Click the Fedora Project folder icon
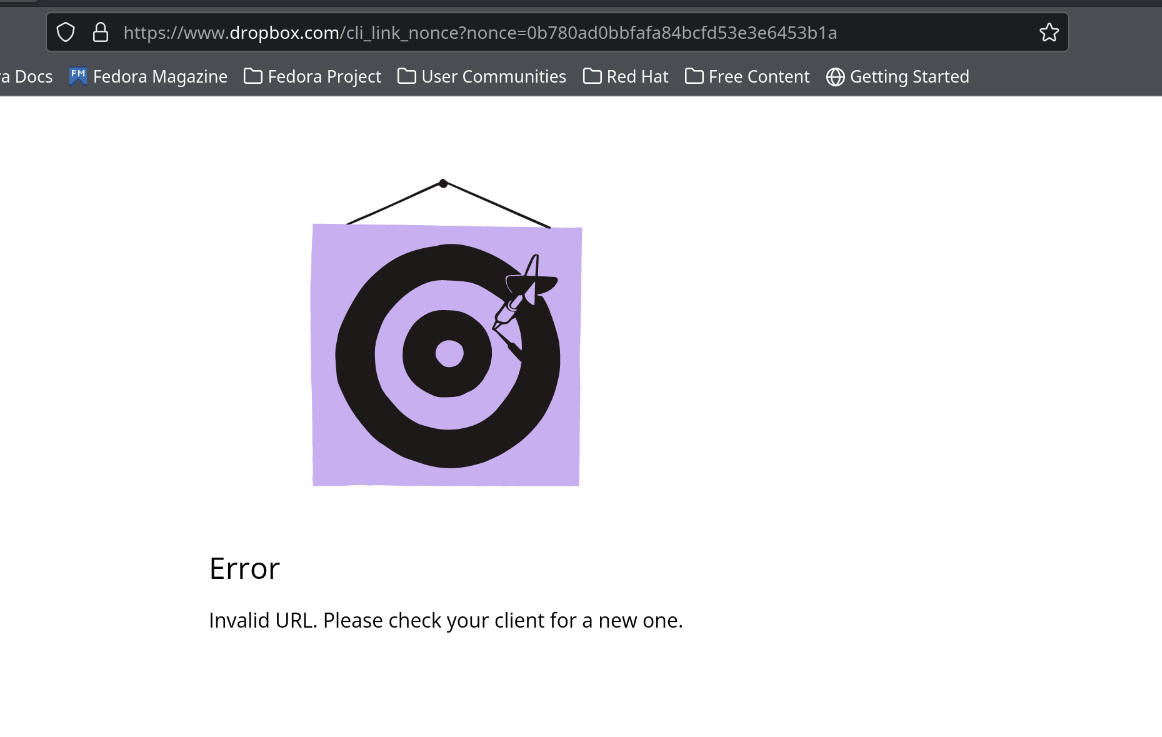This screenshot has height=737, width=1162. click(x=253, y=76)
